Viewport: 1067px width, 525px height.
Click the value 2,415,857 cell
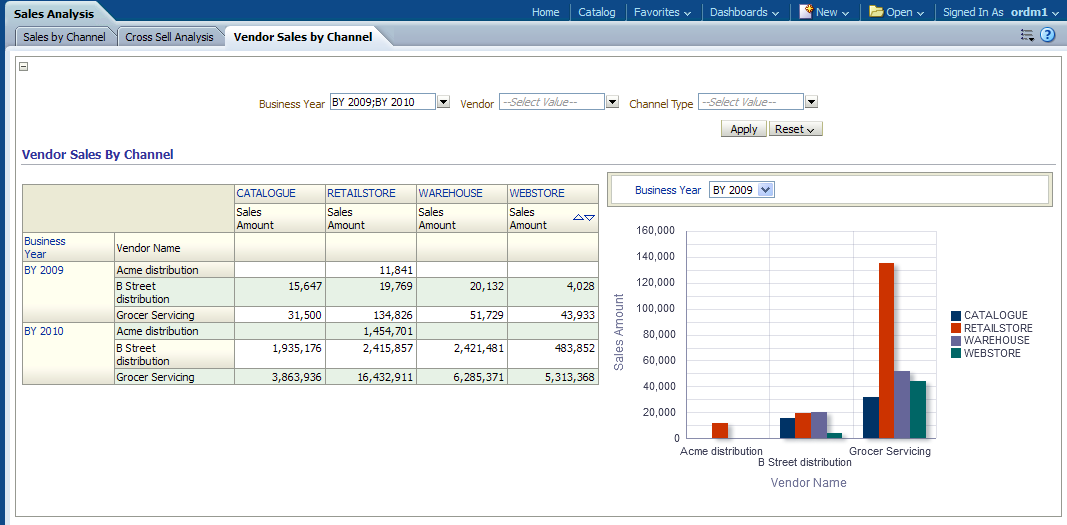click(x=371, y=354)
